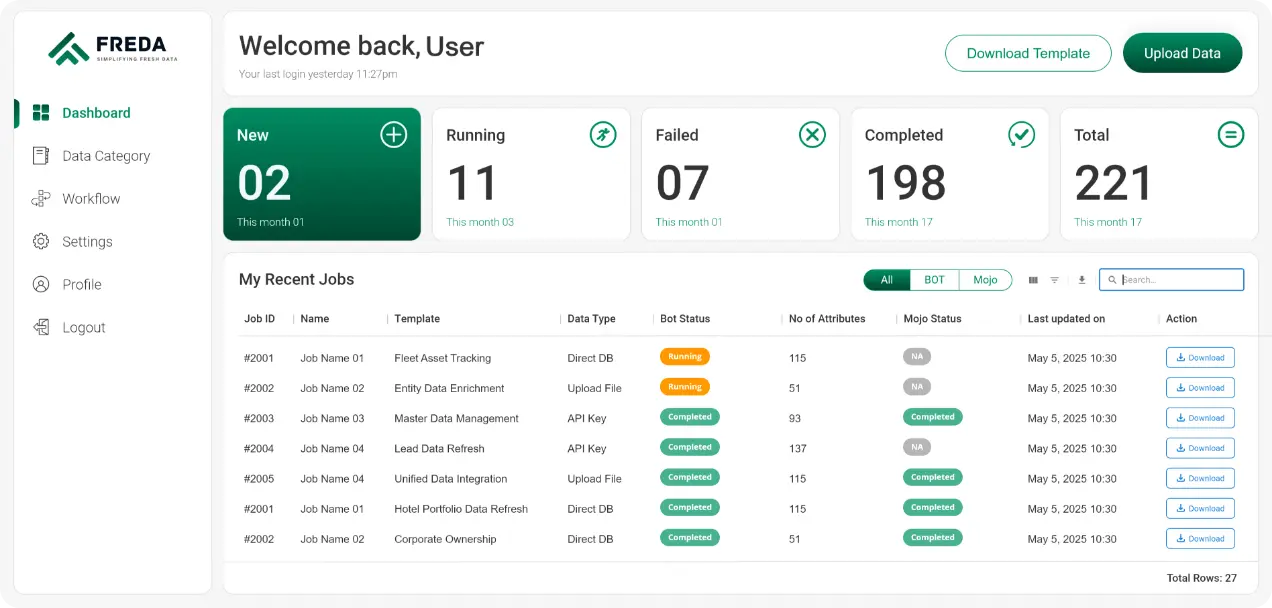This screenshot has height=608, width=1272.
Task: Click the Download Template button
Action: 1028,54
